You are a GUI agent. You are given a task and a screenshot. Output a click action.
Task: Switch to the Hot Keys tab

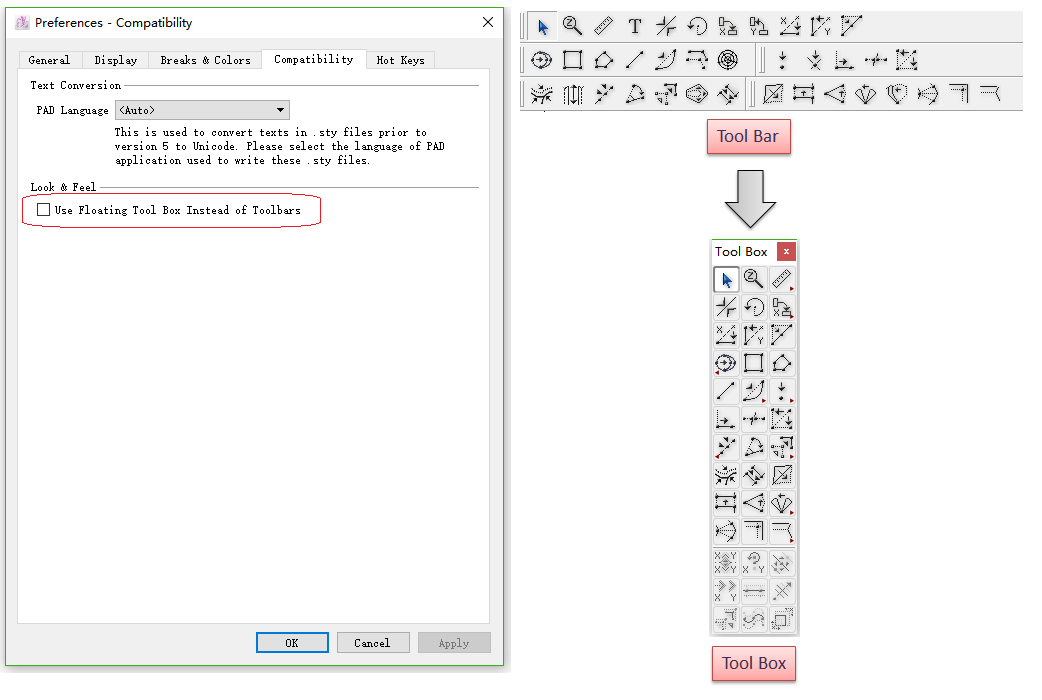coord(400,60)
